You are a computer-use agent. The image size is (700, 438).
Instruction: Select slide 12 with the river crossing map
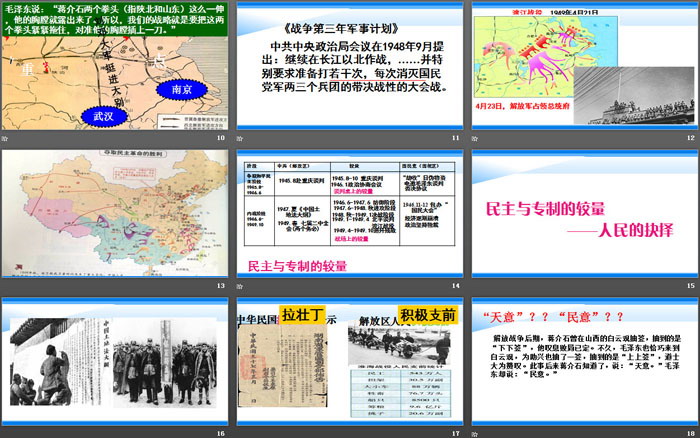(x=585, y=66)
